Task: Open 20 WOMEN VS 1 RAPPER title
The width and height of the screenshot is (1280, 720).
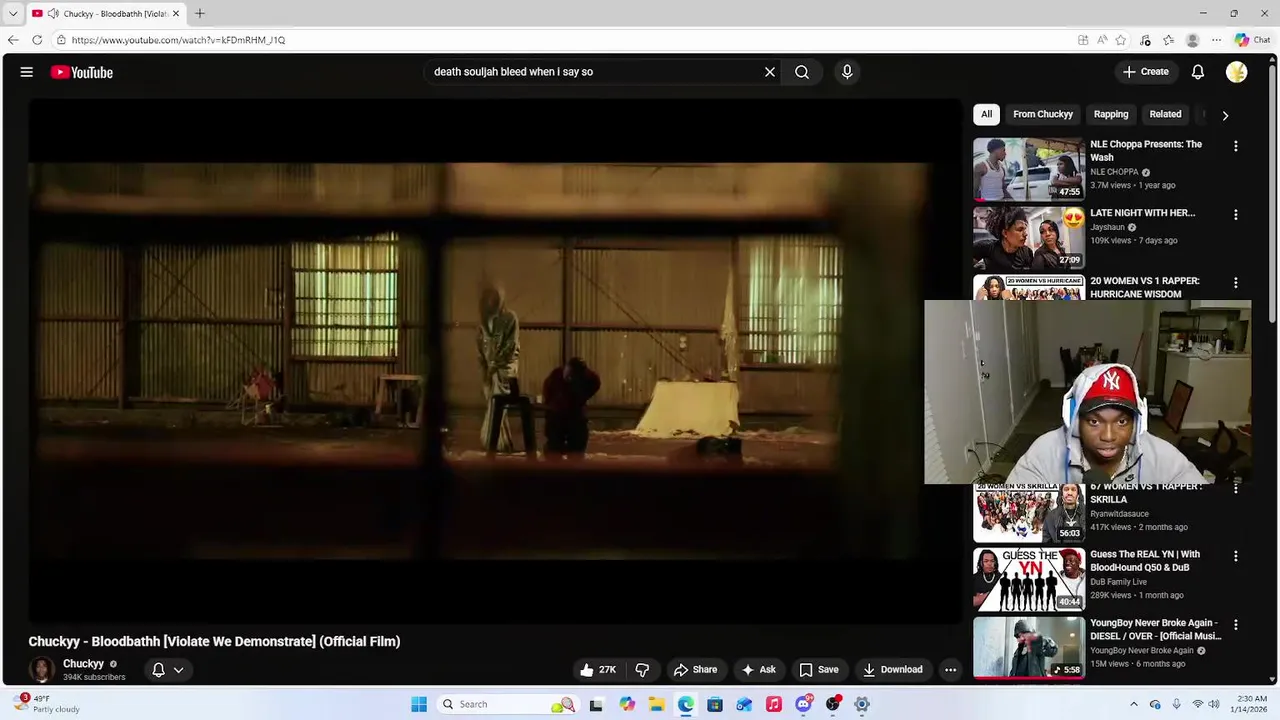Action: point(1145,288)
